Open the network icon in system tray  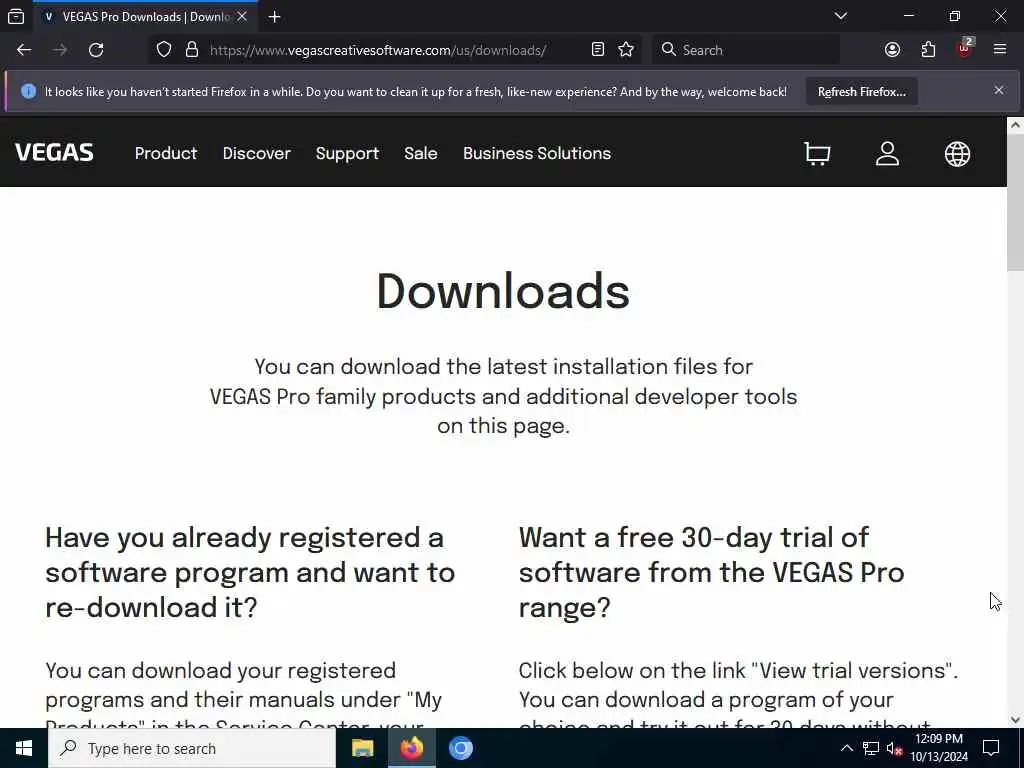(871, 748)
